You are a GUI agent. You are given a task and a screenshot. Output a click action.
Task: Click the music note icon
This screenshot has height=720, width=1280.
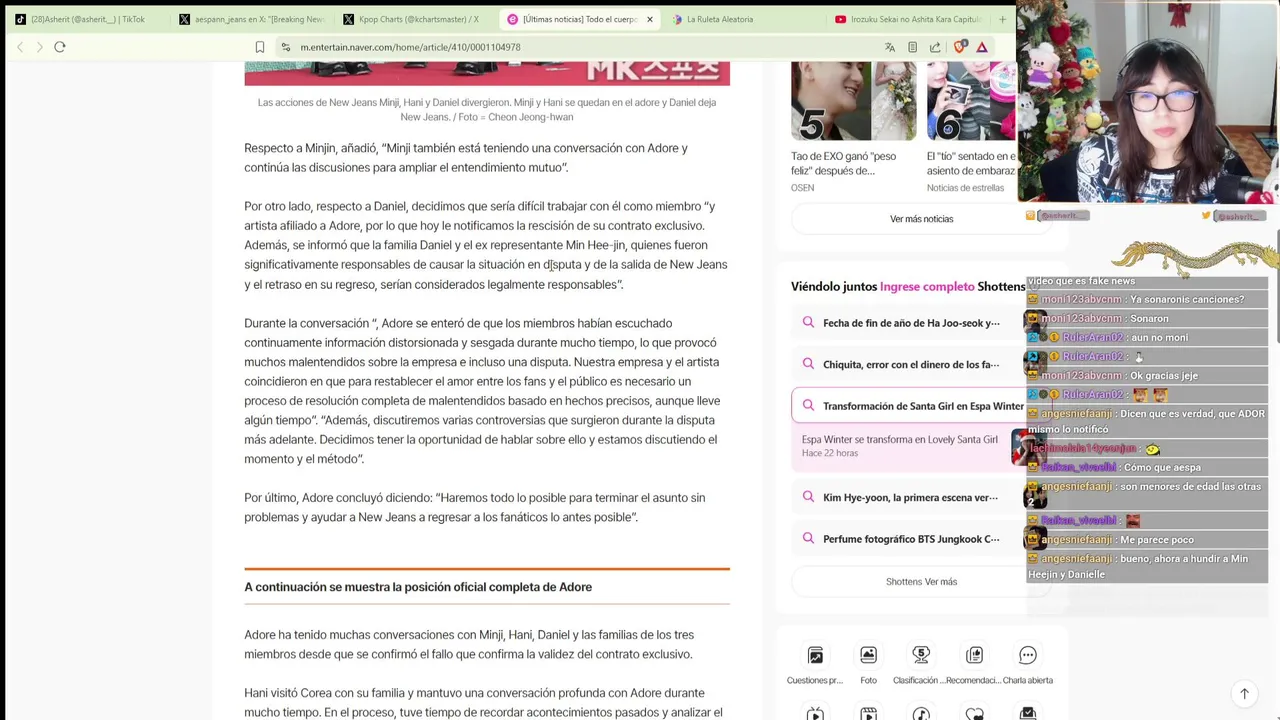[x=921, y=713]
